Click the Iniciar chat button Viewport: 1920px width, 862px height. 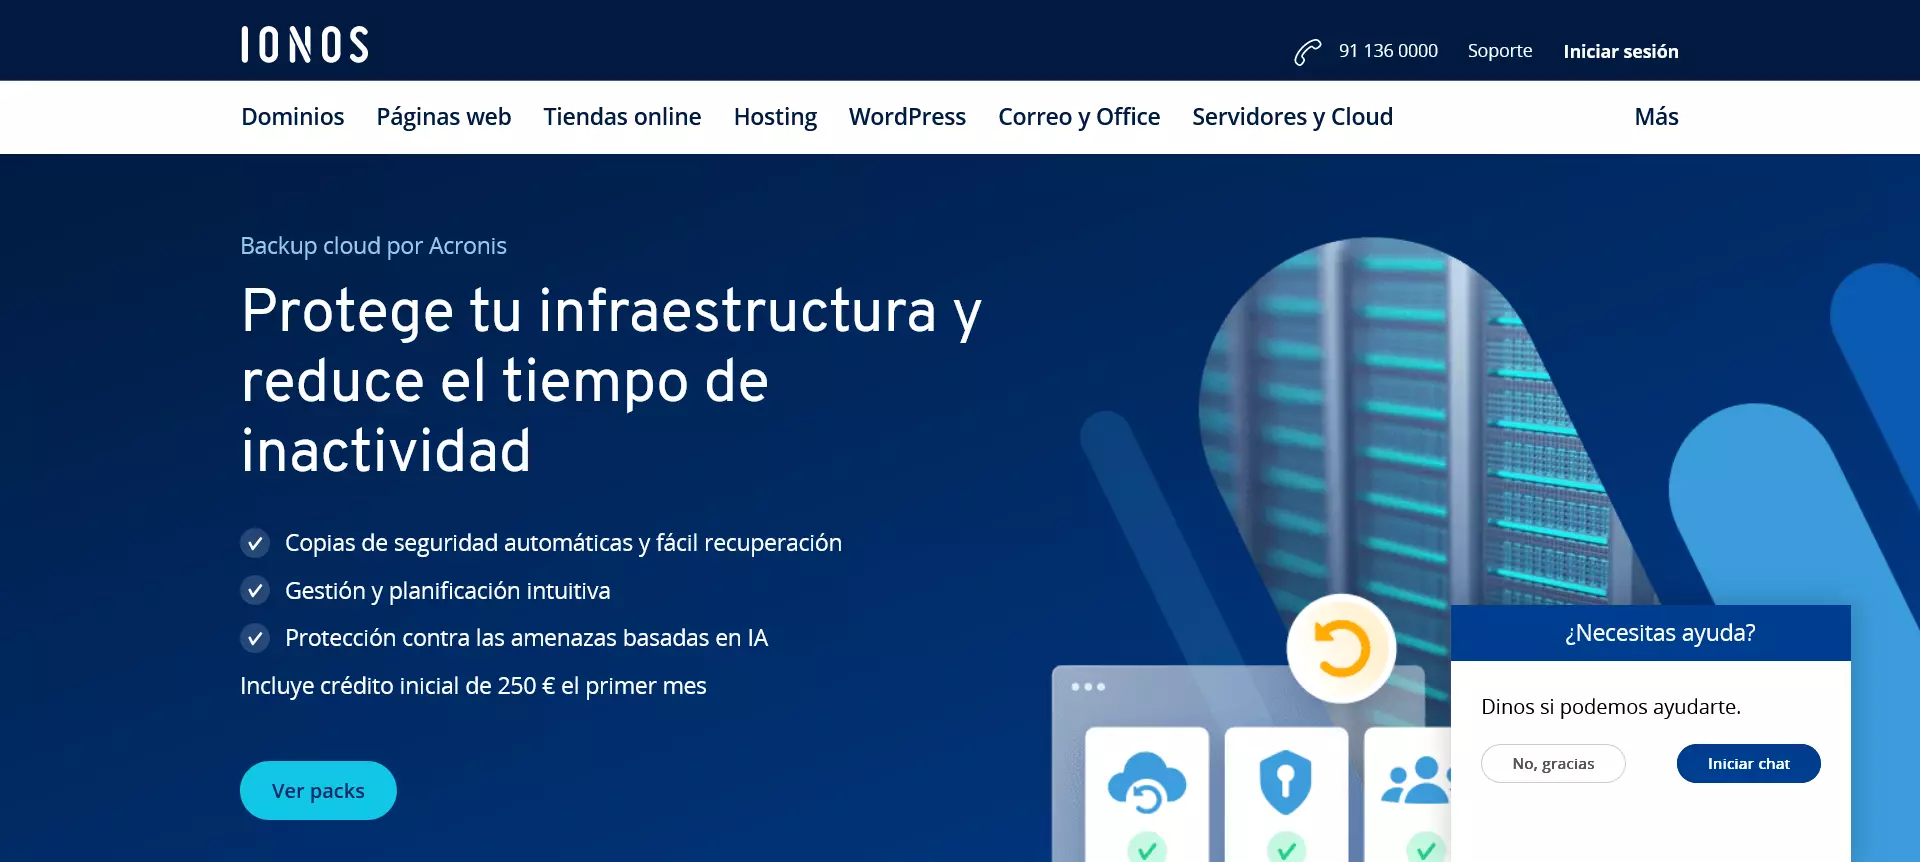(1748, 763)
